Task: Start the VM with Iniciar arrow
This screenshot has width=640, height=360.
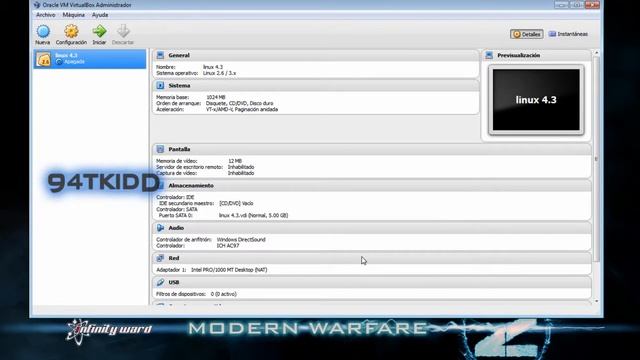Action: (x=99, y=31)
